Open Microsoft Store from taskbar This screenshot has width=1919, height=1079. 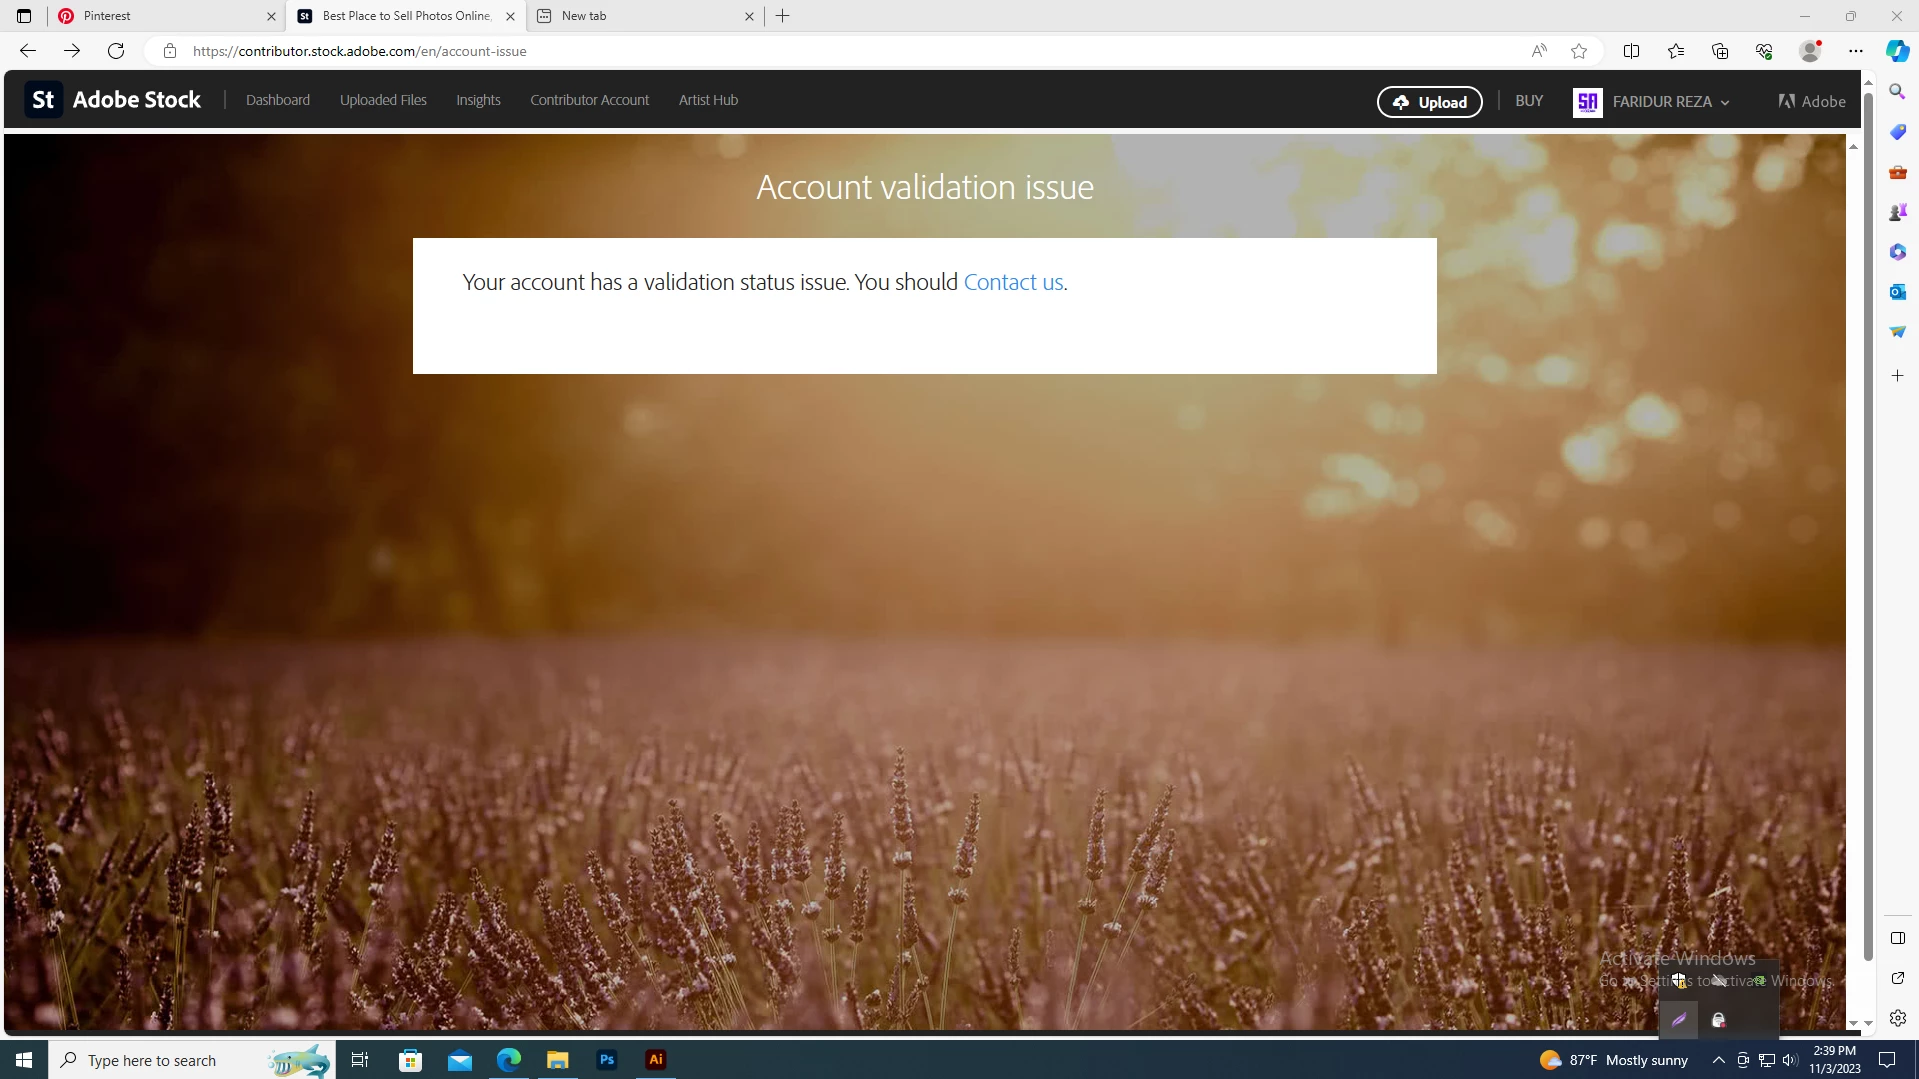410,1060
